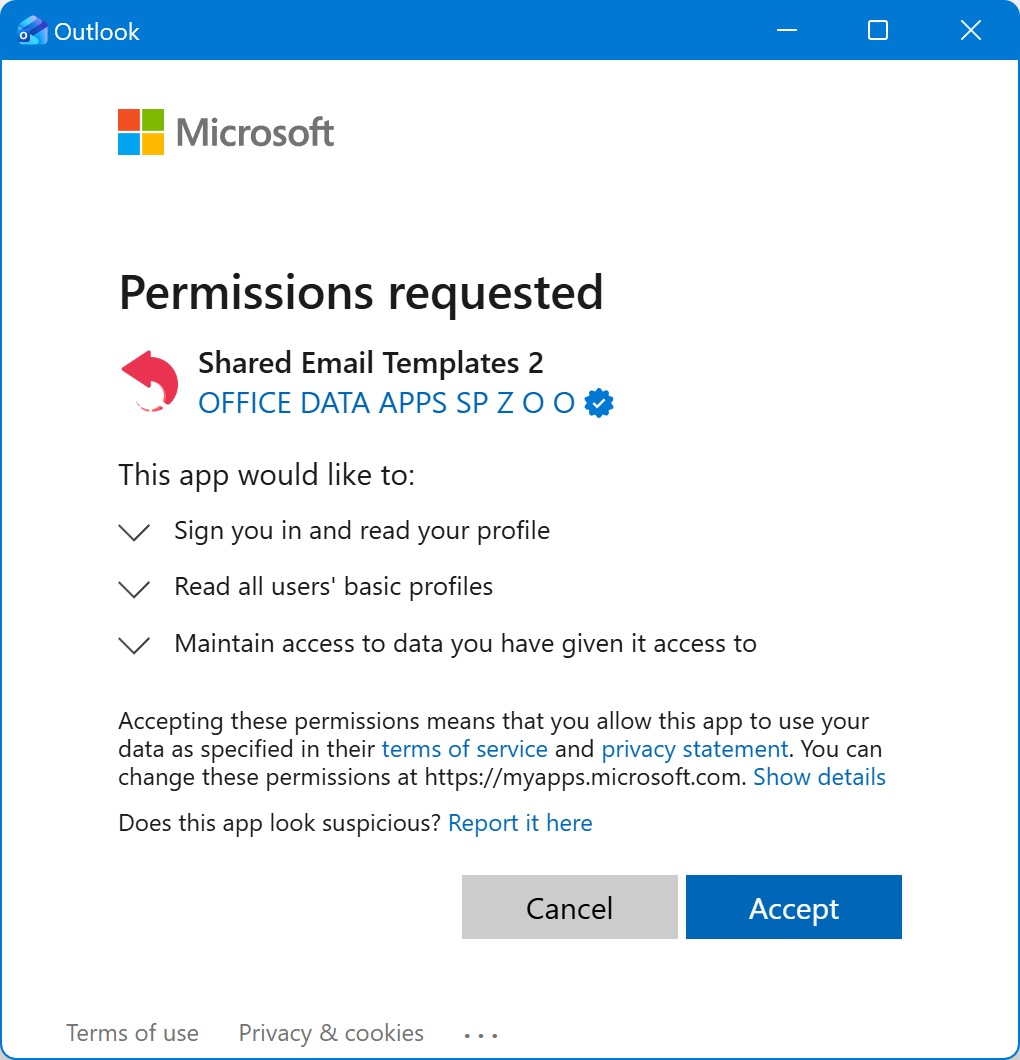Expand the 'Read all users' basic profiles' permission
This screenshot has width=1020, height=1060.
133,589
